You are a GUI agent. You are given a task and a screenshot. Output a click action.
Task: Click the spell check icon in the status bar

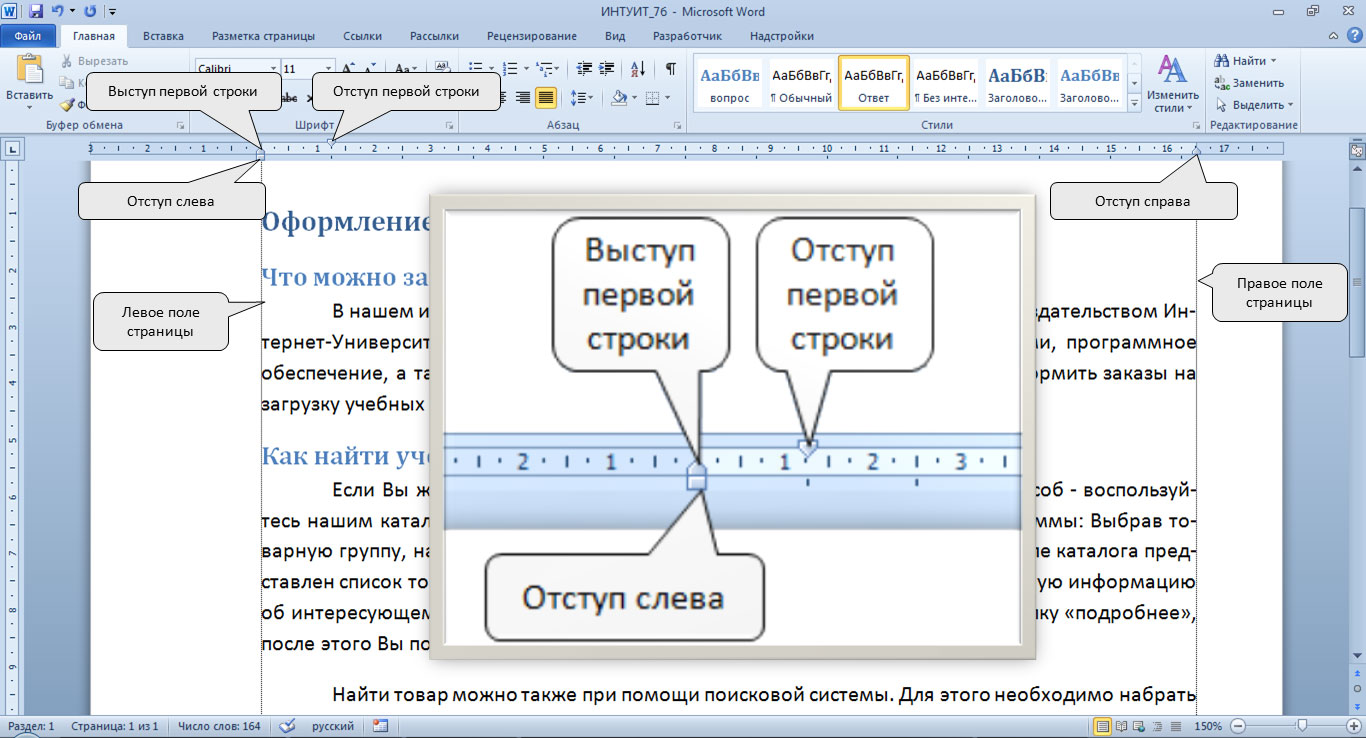288,725
